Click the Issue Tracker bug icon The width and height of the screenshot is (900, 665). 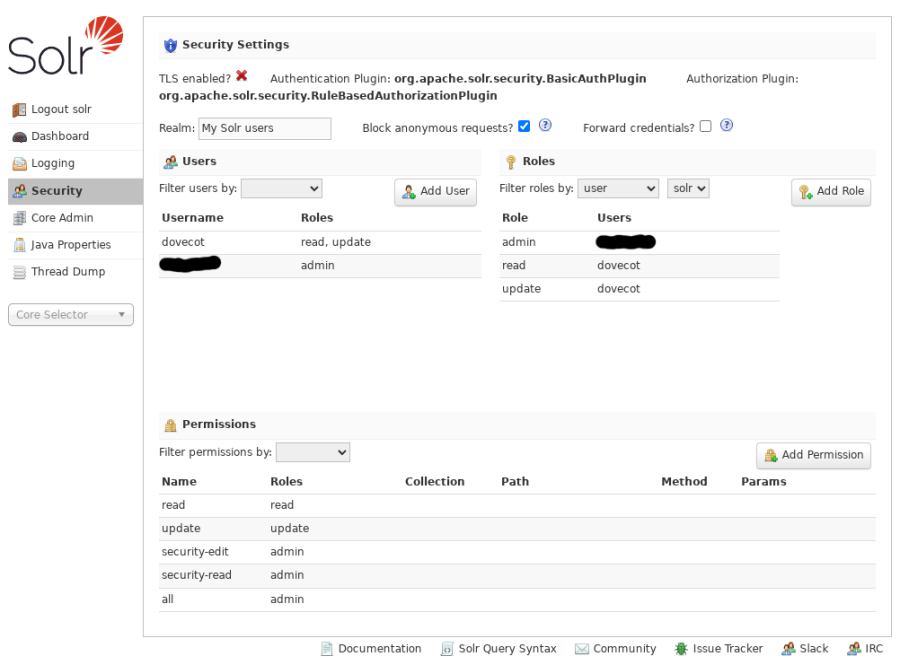(681, 649)
